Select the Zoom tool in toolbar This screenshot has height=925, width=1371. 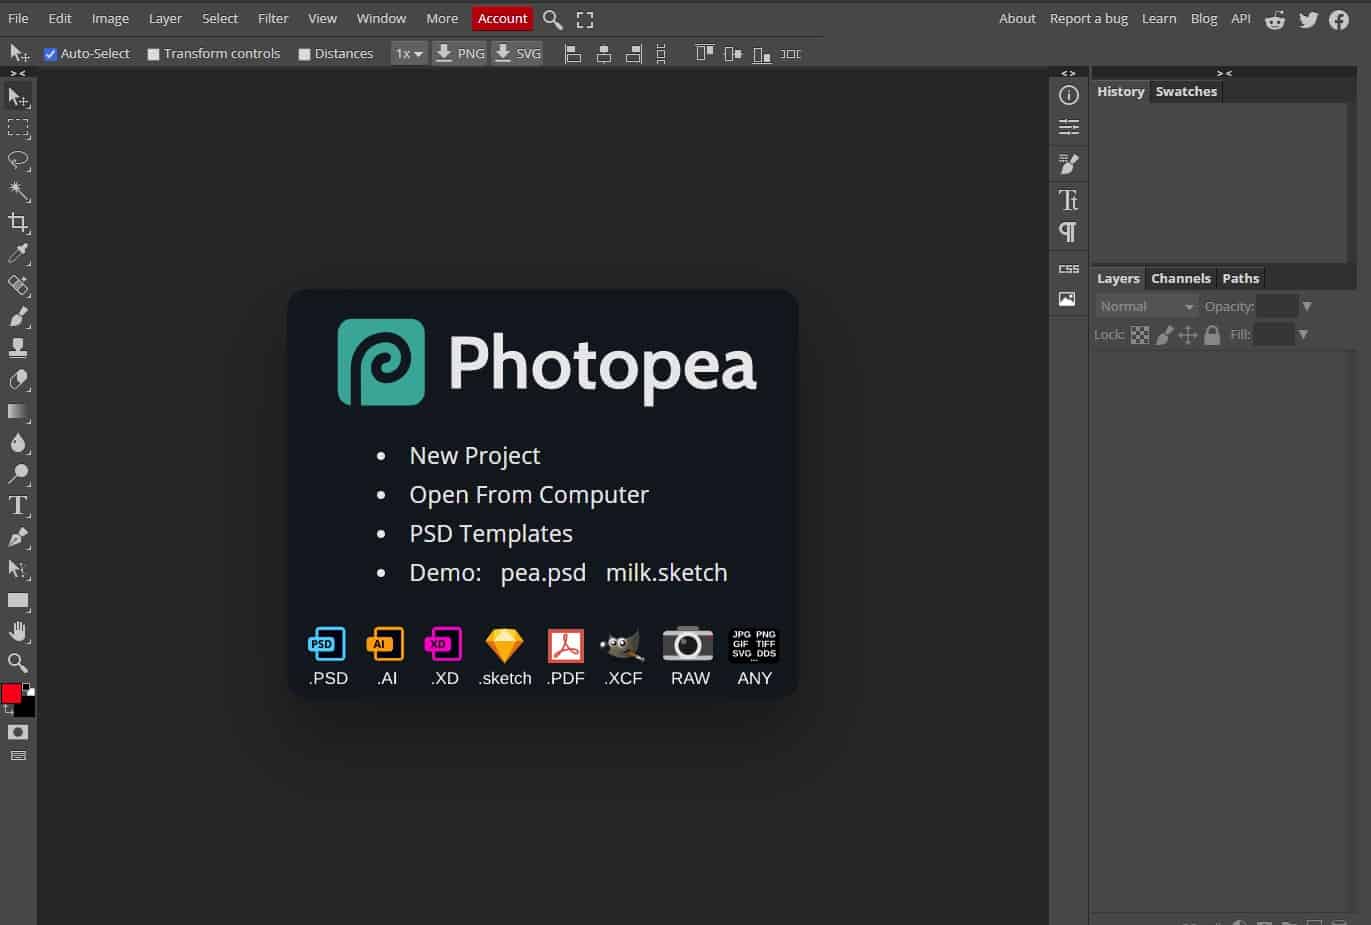pos(18,662)
